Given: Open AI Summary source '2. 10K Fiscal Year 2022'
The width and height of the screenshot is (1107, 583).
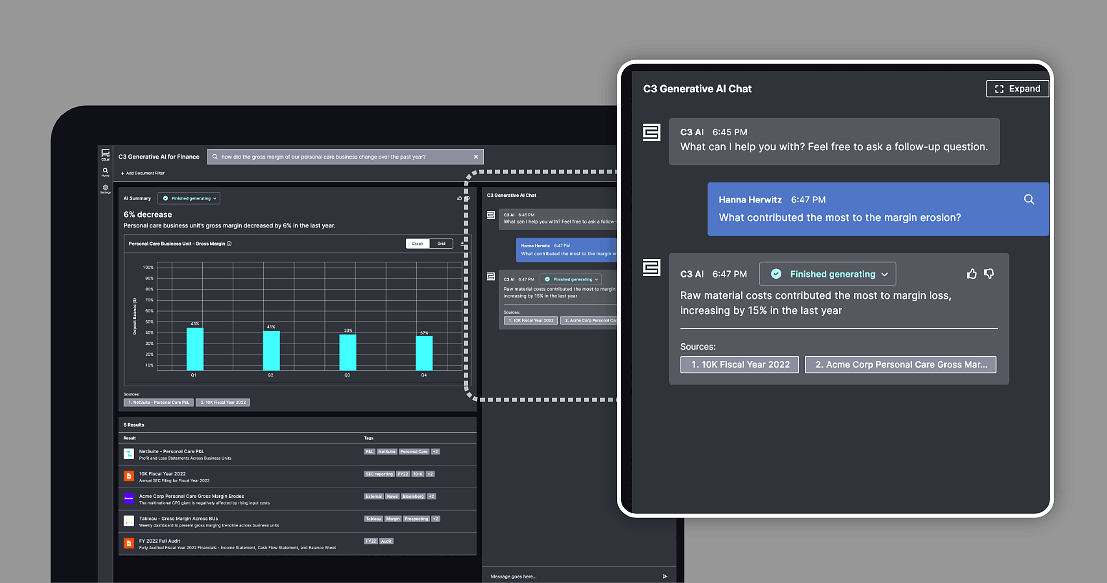Looking at the screenshot, I should tap(223, 402).
